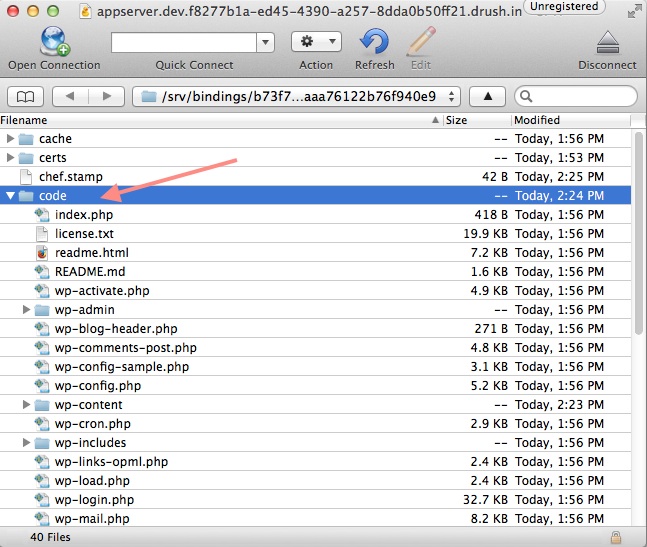Select the wp-config.php file
647x547 pixels.
[97, 386]
